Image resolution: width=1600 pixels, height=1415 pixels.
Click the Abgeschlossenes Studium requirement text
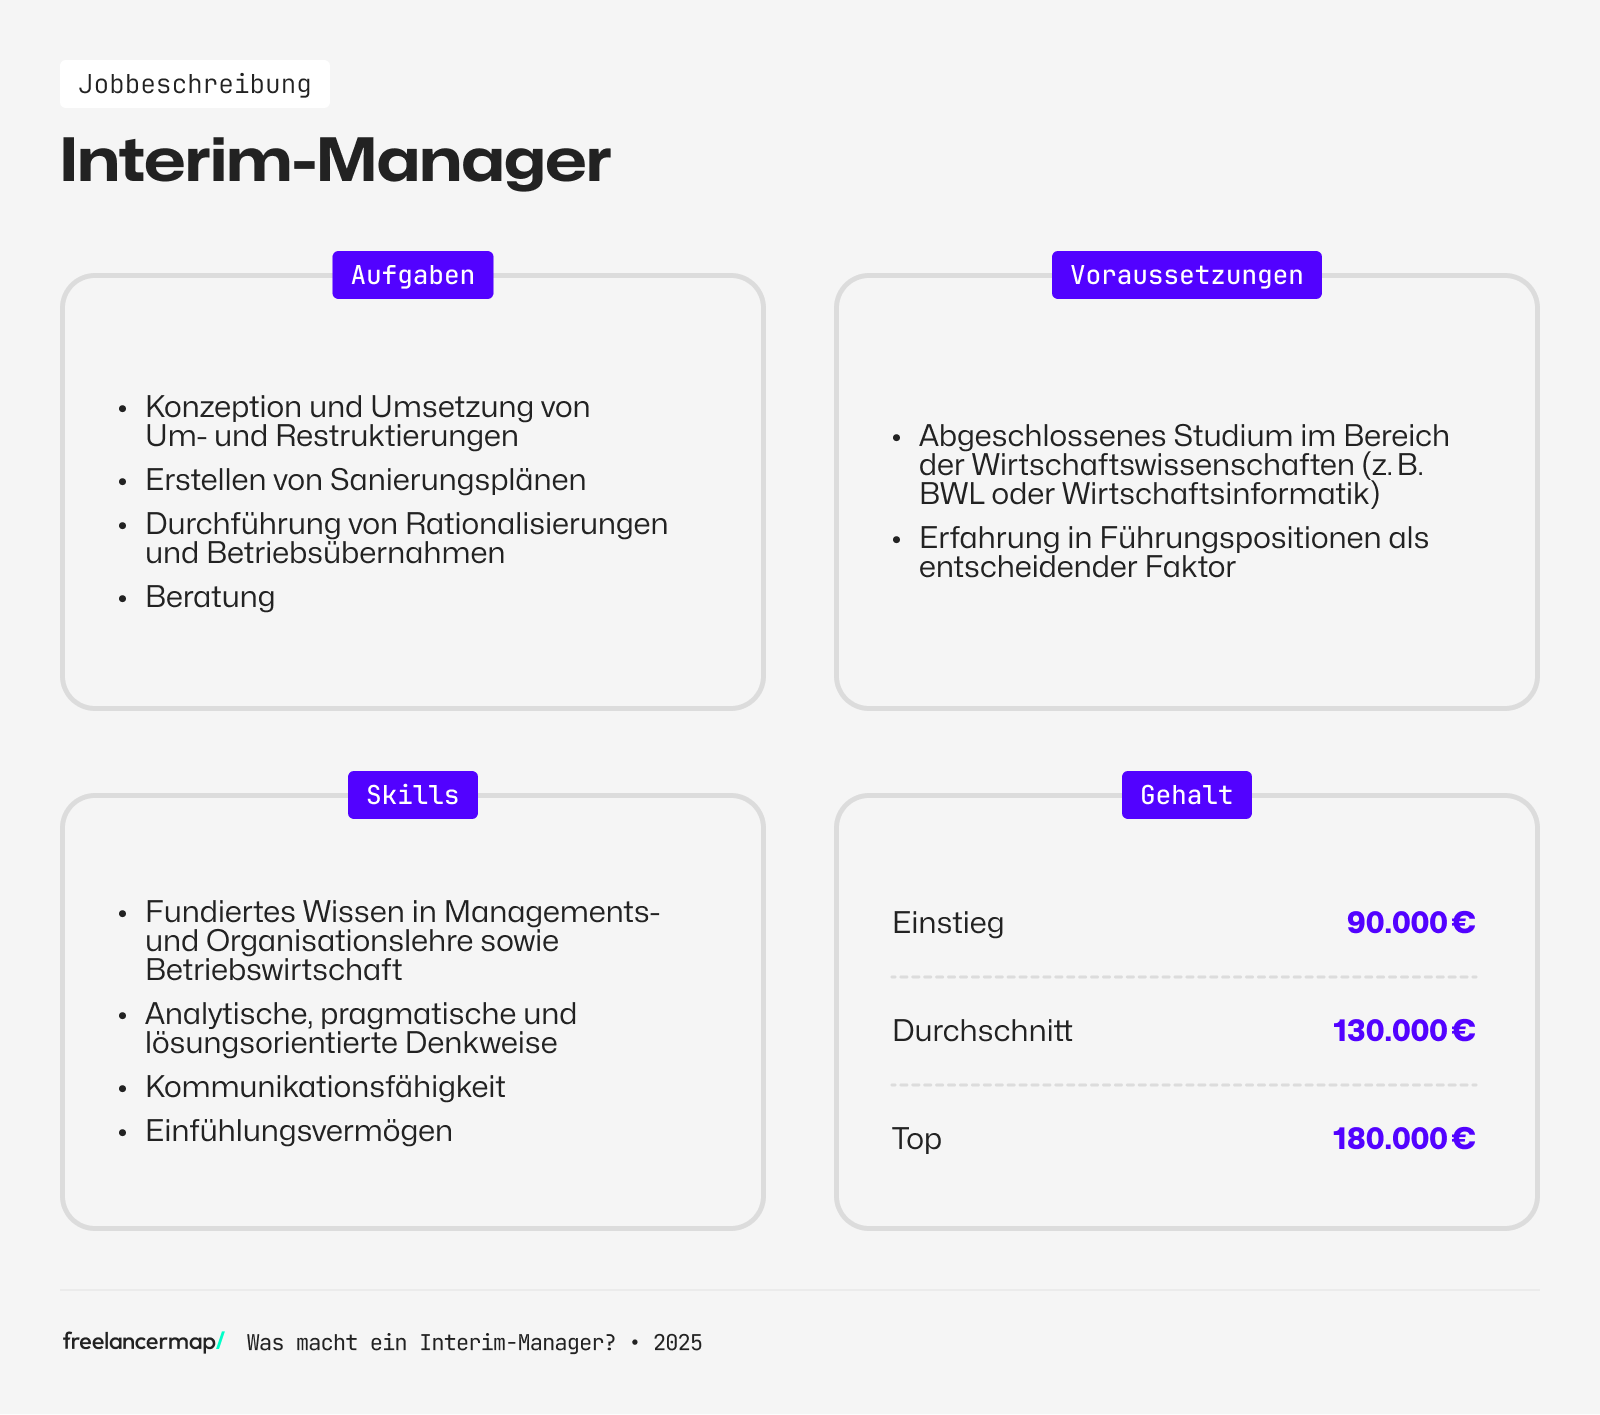point(1183,465)
